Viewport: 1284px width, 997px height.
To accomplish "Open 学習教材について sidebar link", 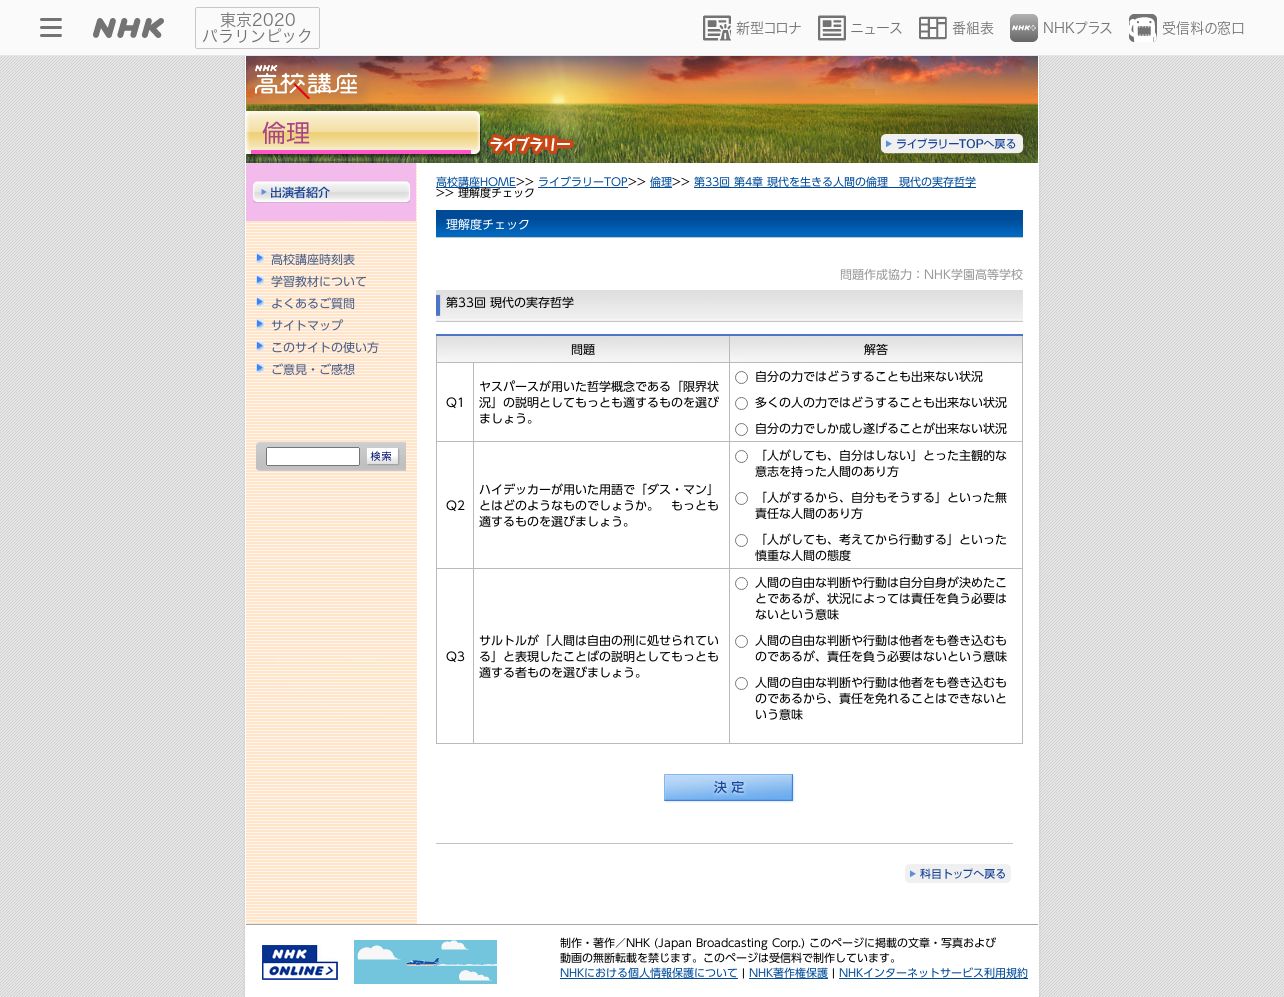I will click(318, 281).
